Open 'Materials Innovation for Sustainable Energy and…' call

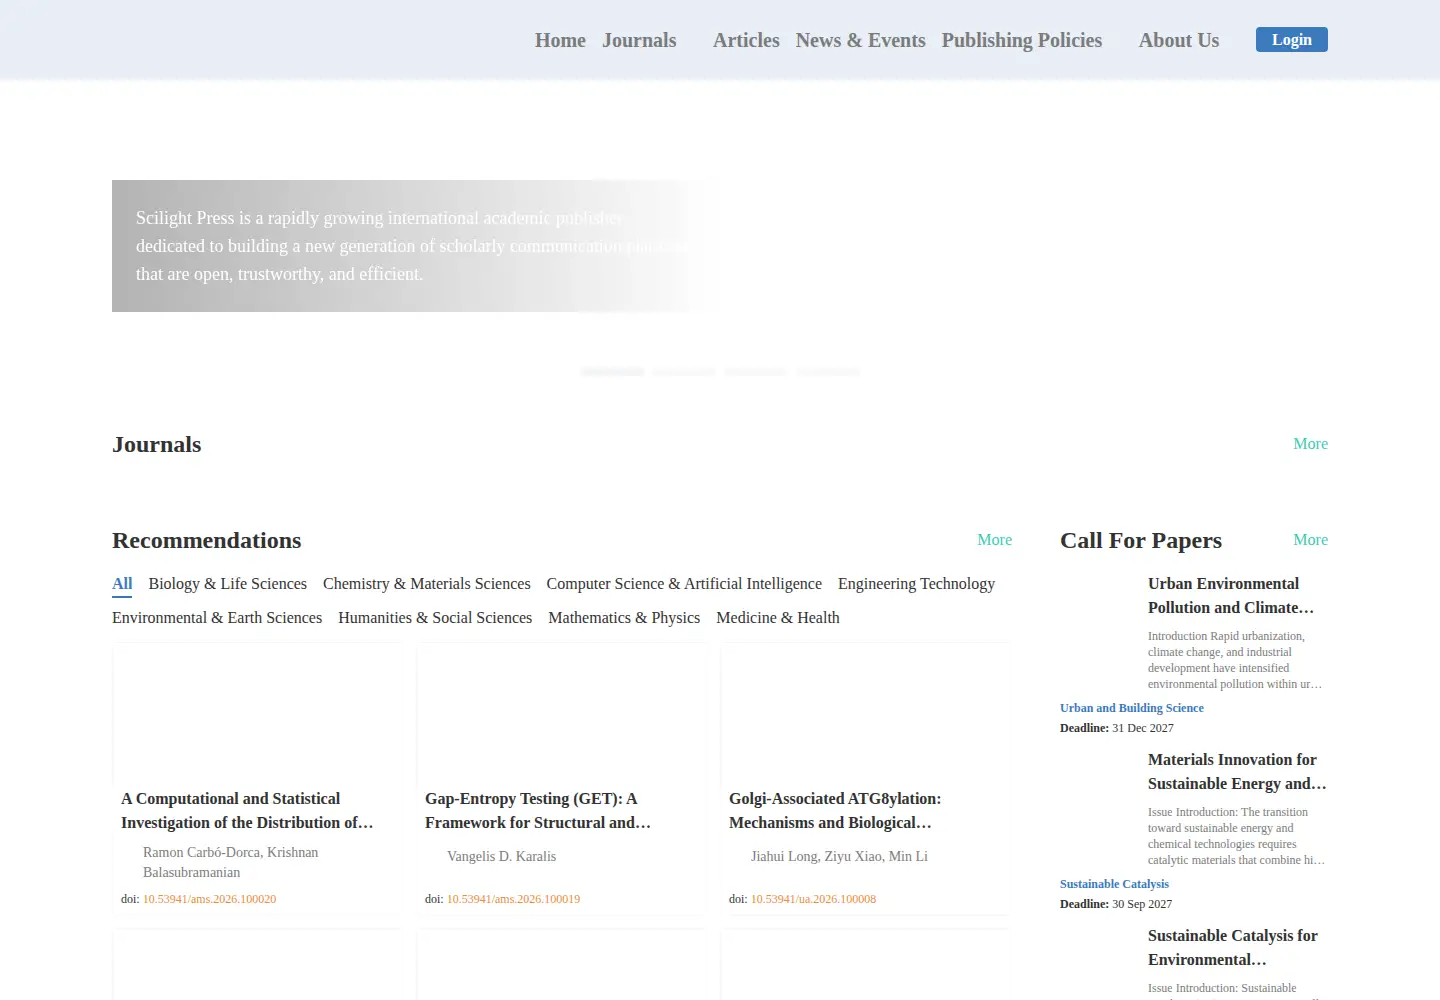[1237, 772]
